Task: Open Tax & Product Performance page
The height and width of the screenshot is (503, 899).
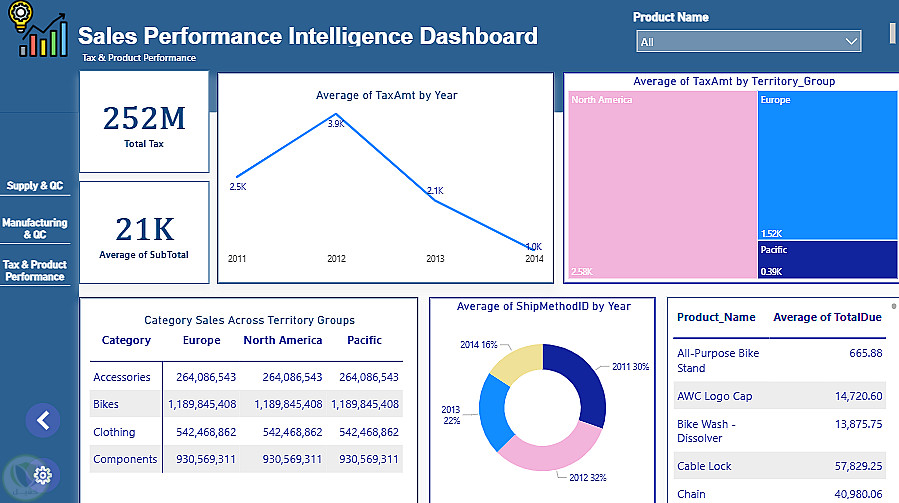Action: tap(35, 271)
